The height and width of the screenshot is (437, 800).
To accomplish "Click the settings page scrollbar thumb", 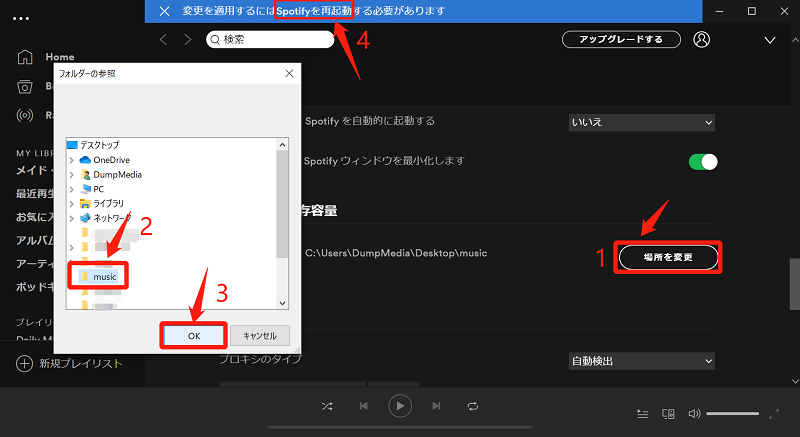I will click(794, 284).
